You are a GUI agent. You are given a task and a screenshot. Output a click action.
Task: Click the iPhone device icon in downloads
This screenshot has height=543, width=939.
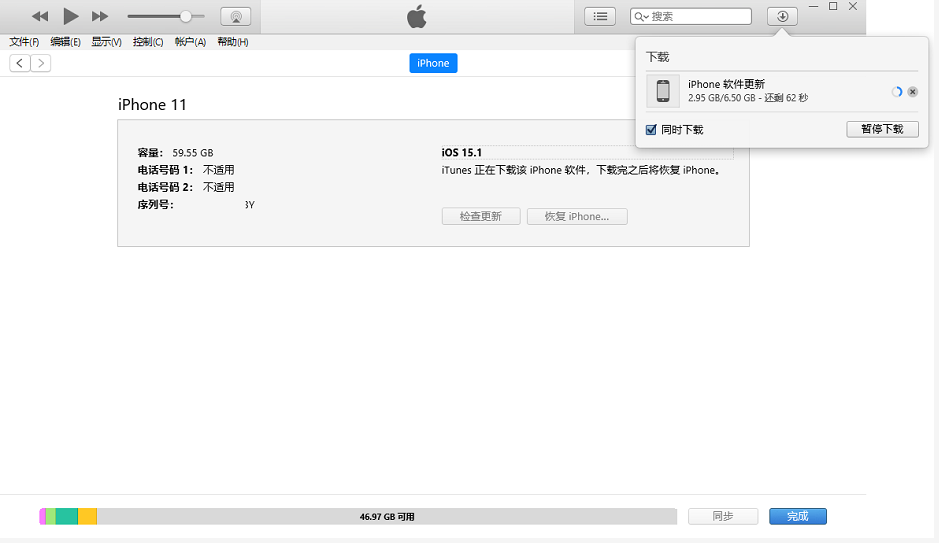pos(662,91)
